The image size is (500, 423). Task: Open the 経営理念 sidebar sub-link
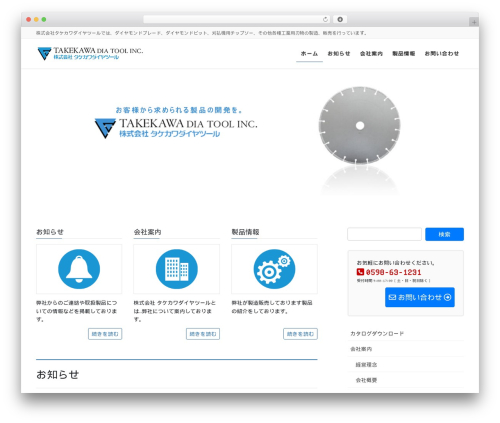click(x=366, y=365)
